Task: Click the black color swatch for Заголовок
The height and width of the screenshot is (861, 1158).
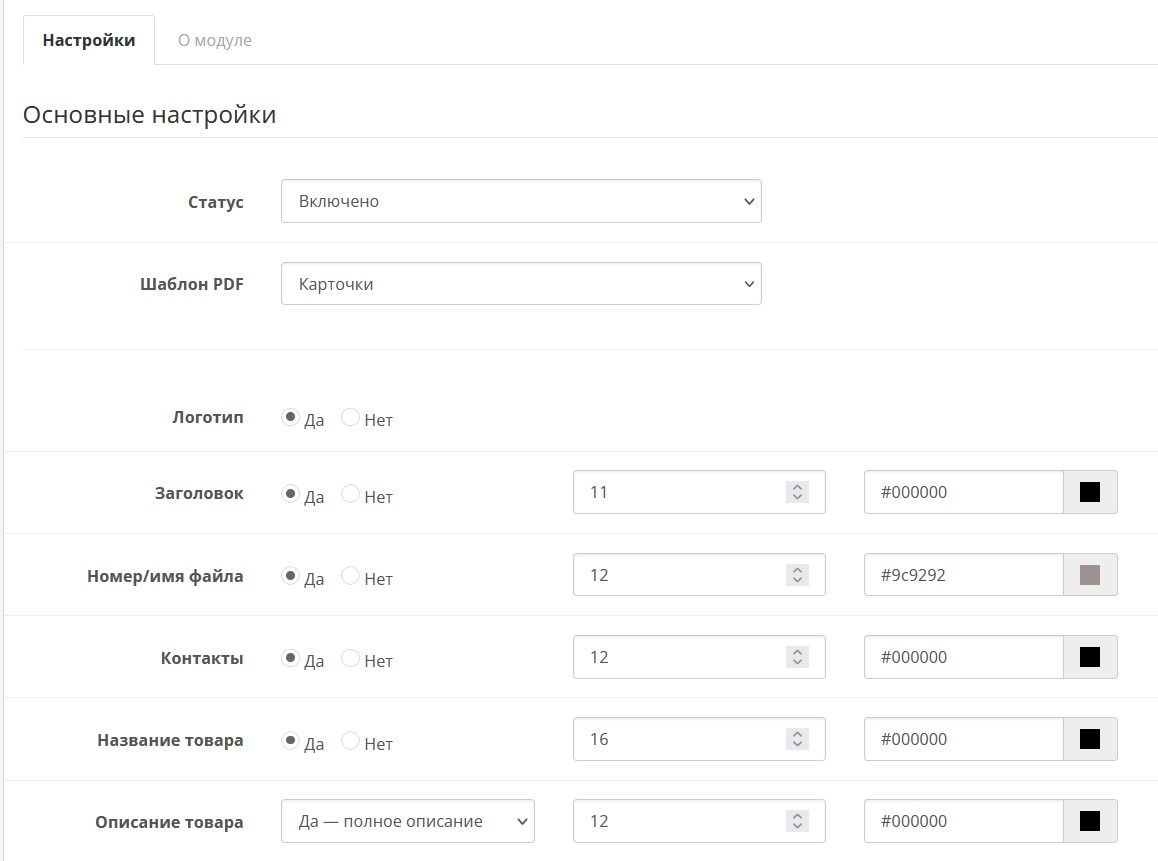Action: (x=1090, y=492)
